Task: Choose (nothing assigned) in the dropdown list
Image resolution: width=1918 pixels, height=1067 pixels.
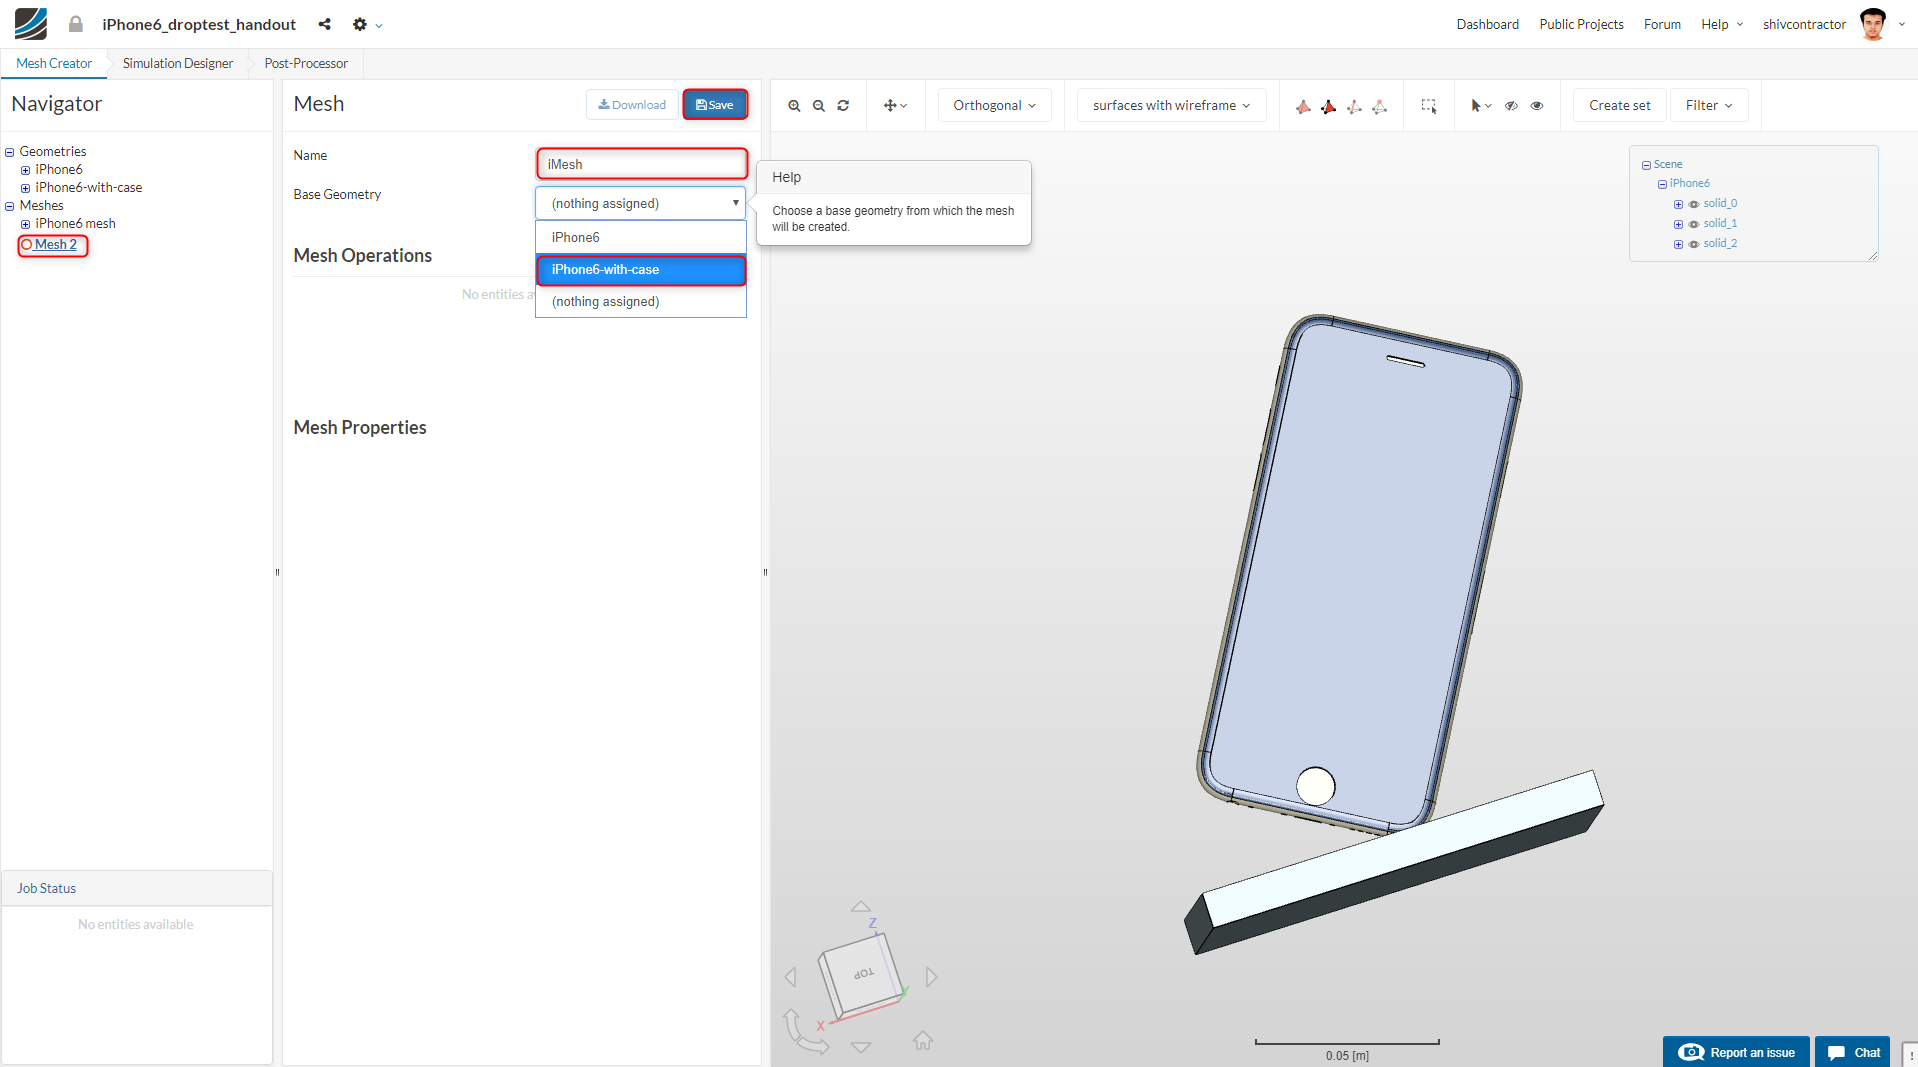Action: [x=641, y=302]
